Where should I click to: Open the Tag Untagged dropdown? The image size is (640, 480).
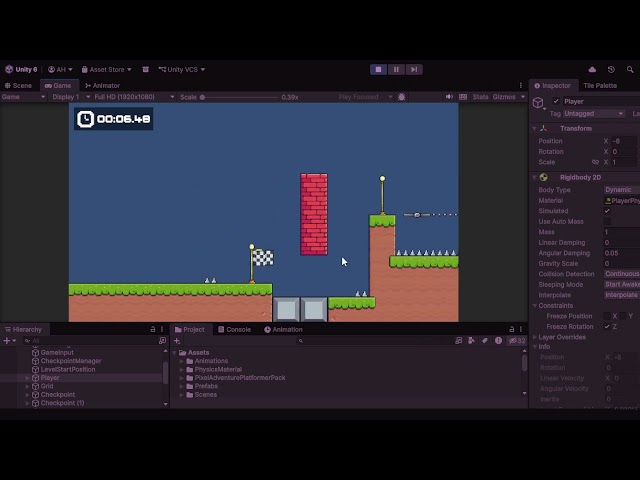[x=594, y=113]
